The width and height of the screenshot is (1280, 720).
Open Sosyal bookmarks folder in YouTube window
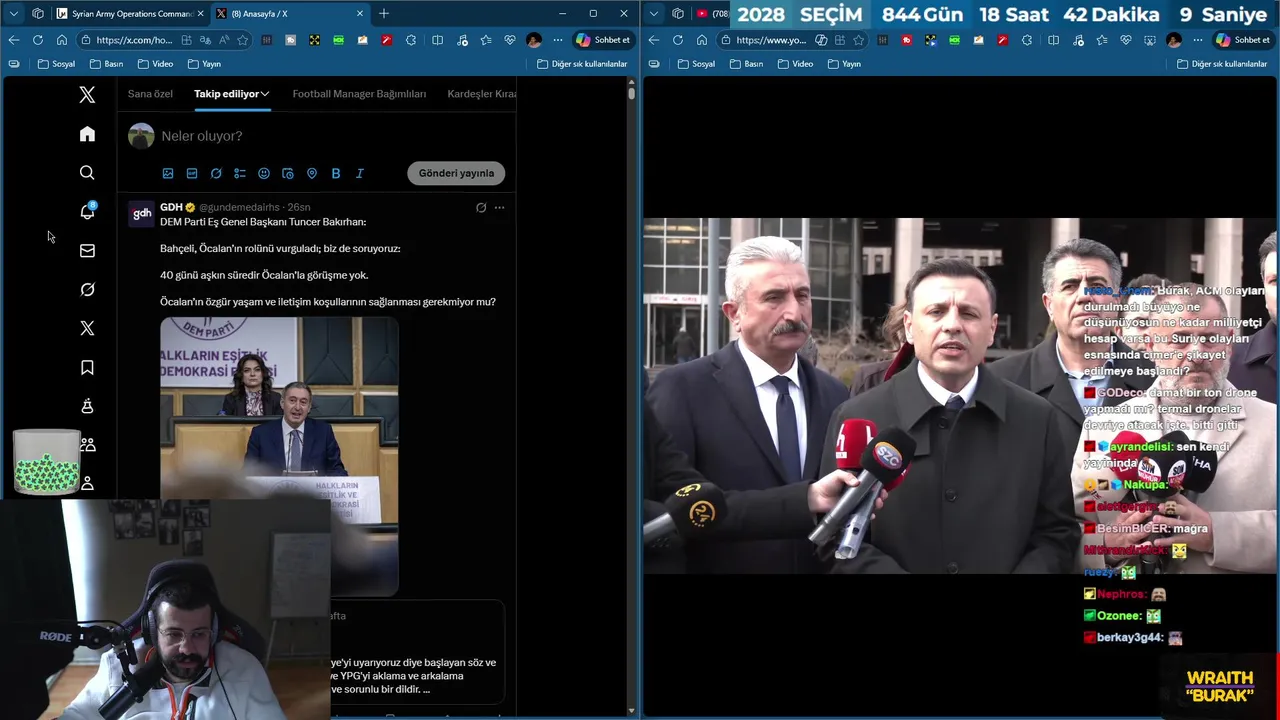click(696, 64)
